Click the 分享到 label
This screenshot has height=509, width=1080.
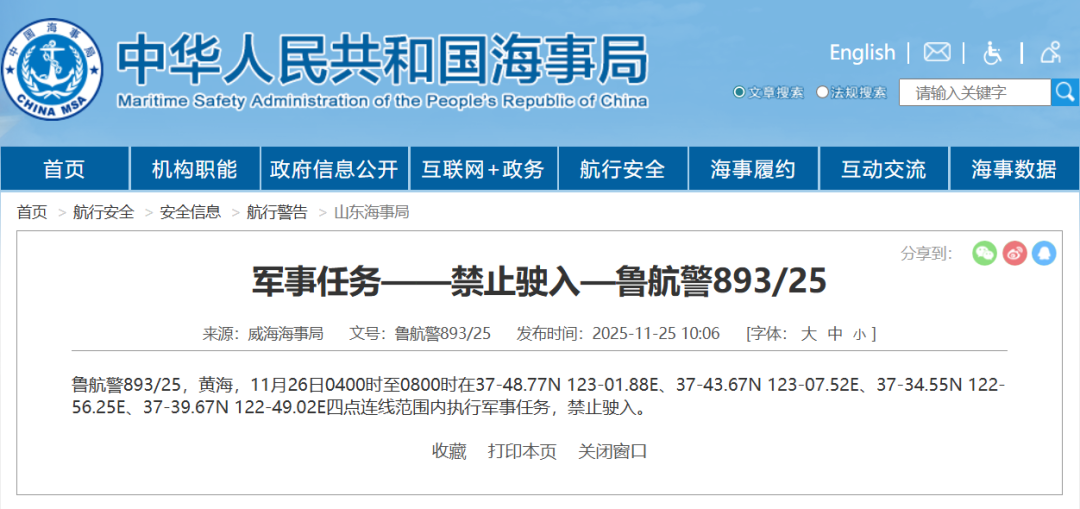pyautogui.click(x=926, y=253)
